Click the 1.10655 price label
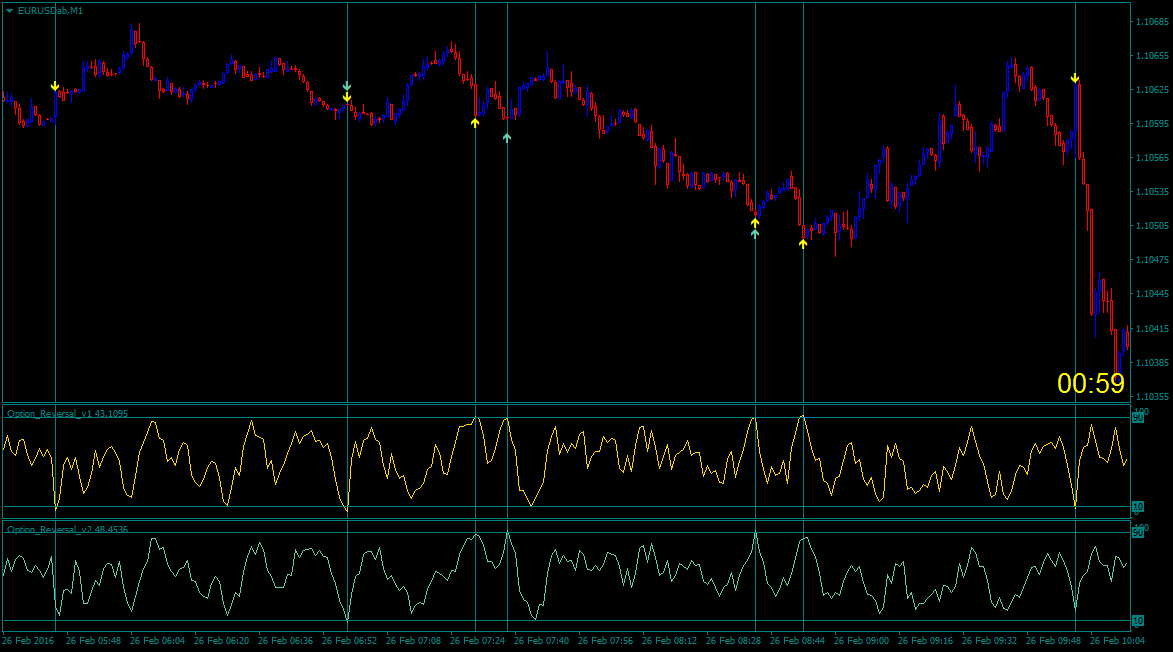 [x=1152, y=56]
